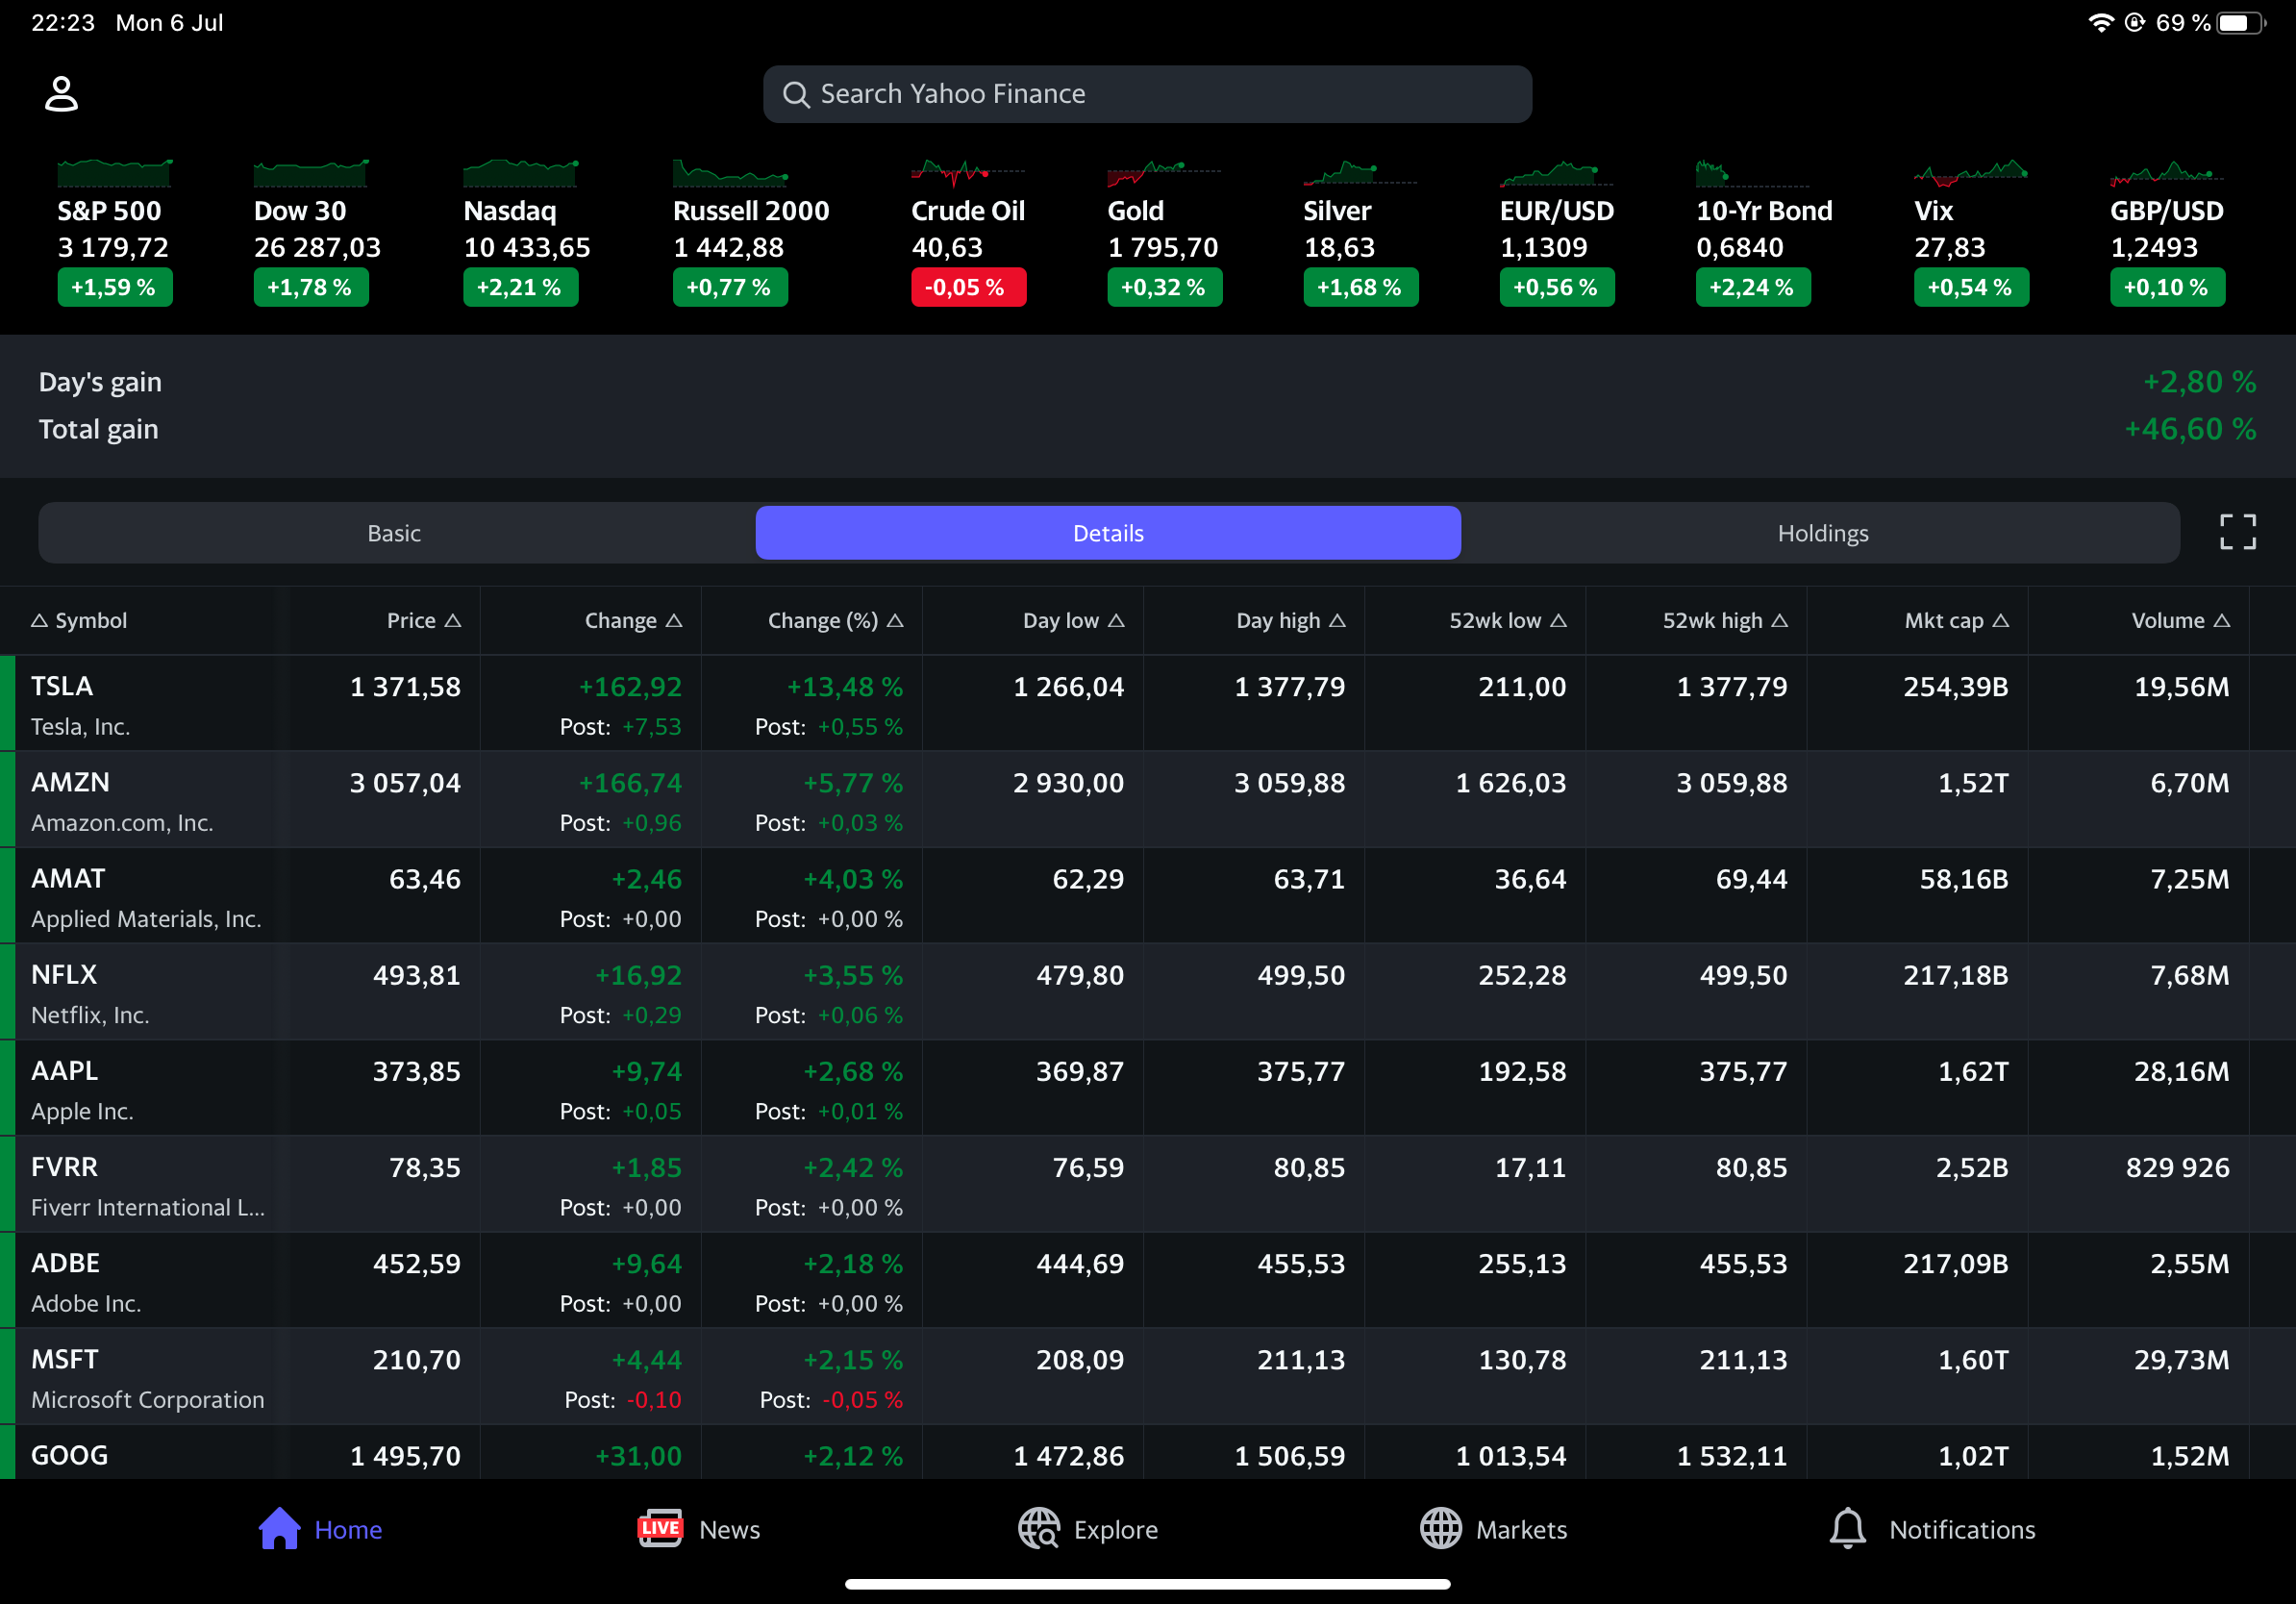The image size is (2296, 1604).
Task: Sort table by Change column
Action: click(633, 620)
